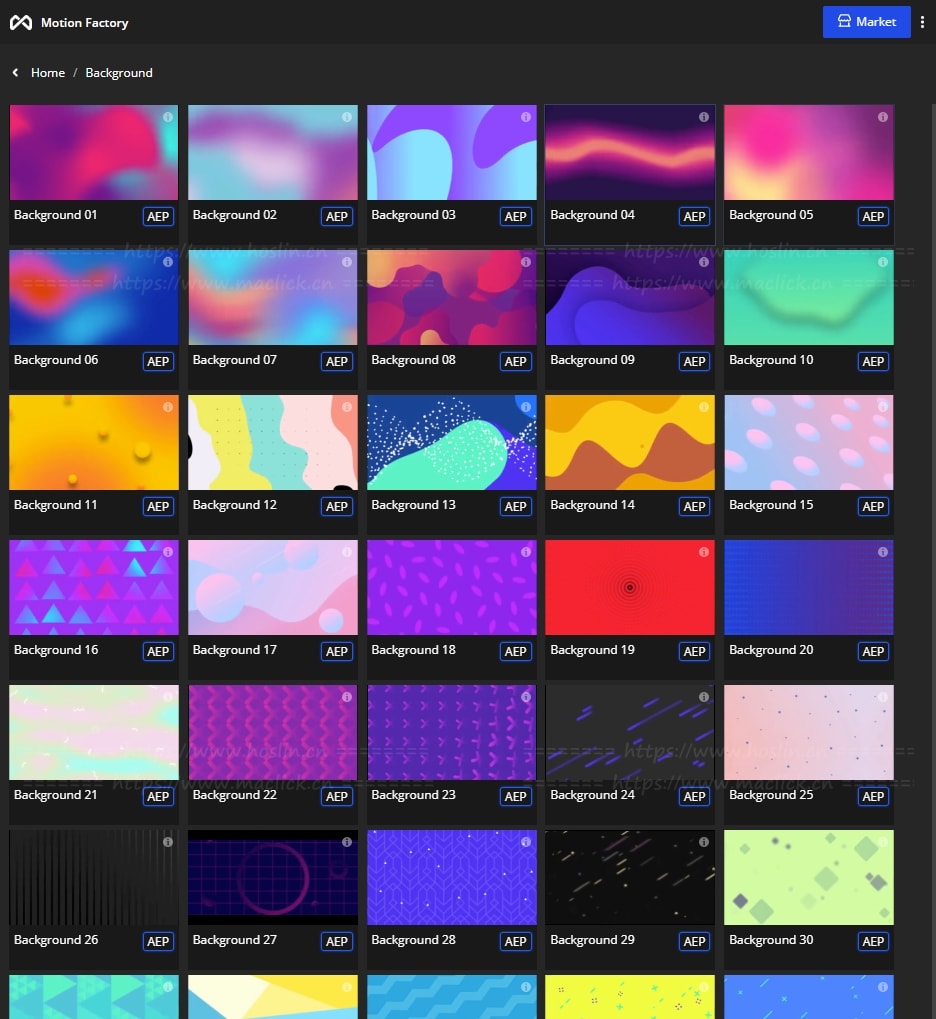Show info for Background 24
The height and width of the screenshot is (1019, 936).
click(x=703, y=697)
